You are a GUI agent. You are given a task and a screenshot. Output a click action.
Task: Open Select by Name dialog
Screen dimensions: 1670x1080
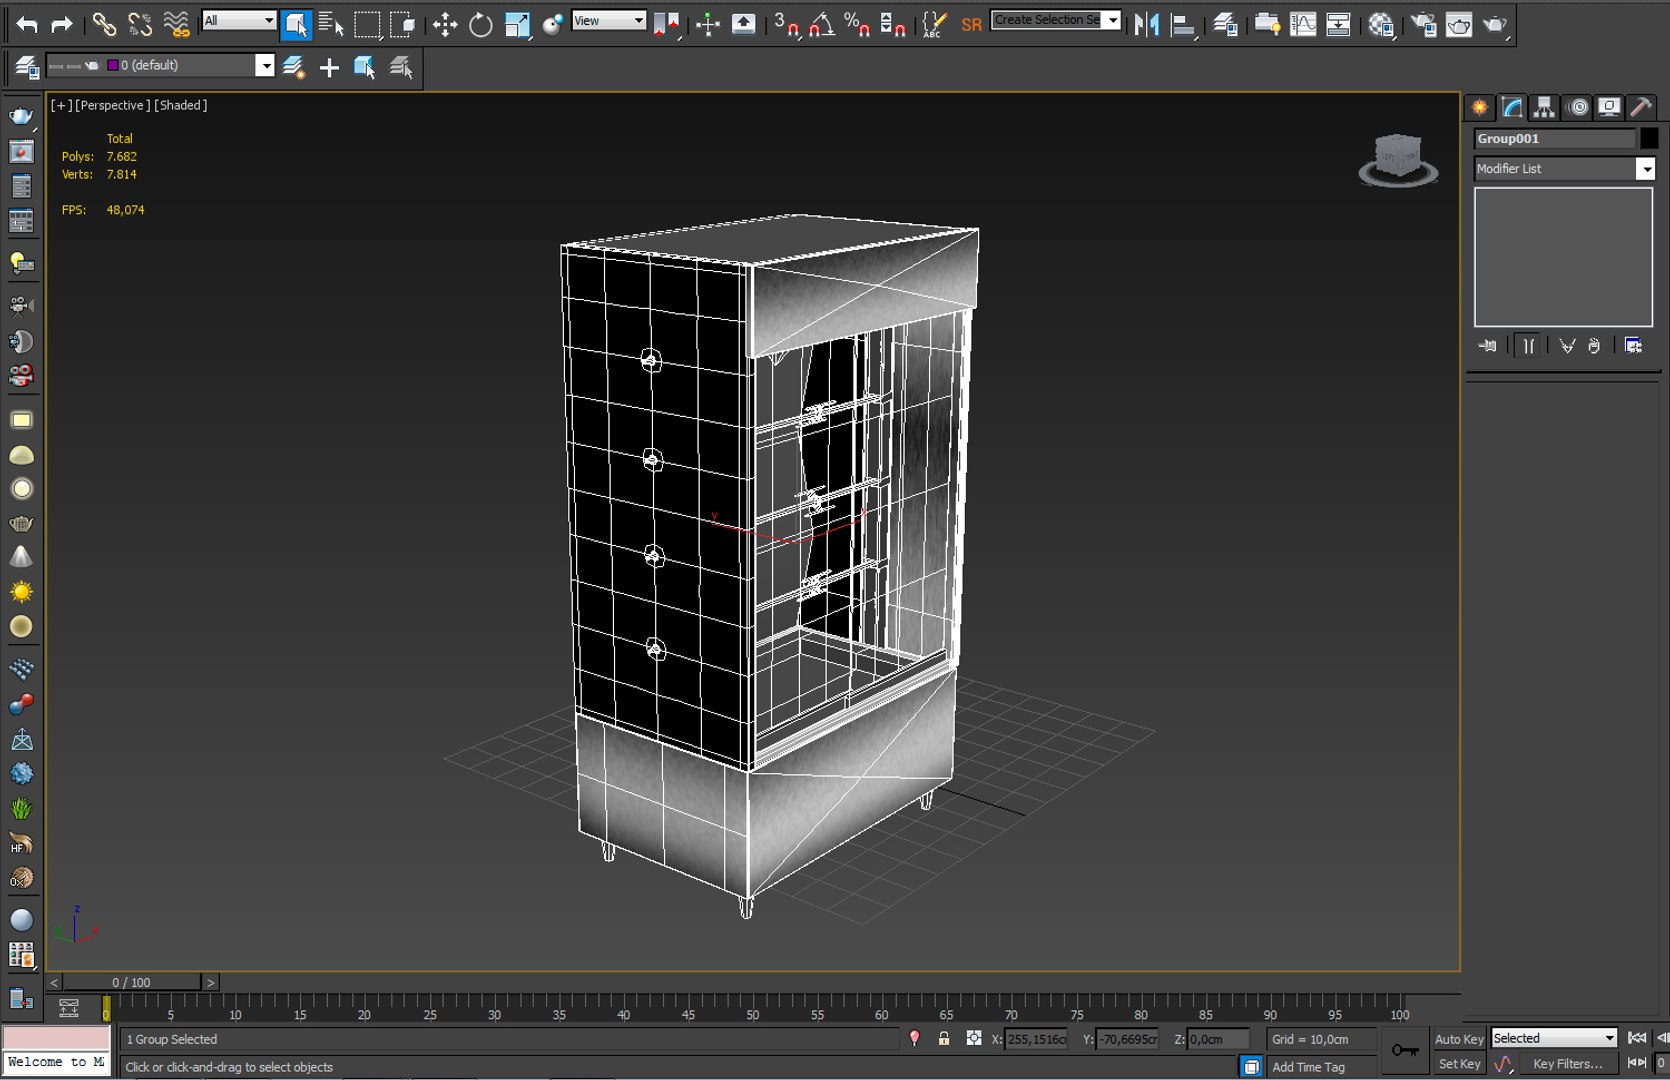[x=331, y=24]
